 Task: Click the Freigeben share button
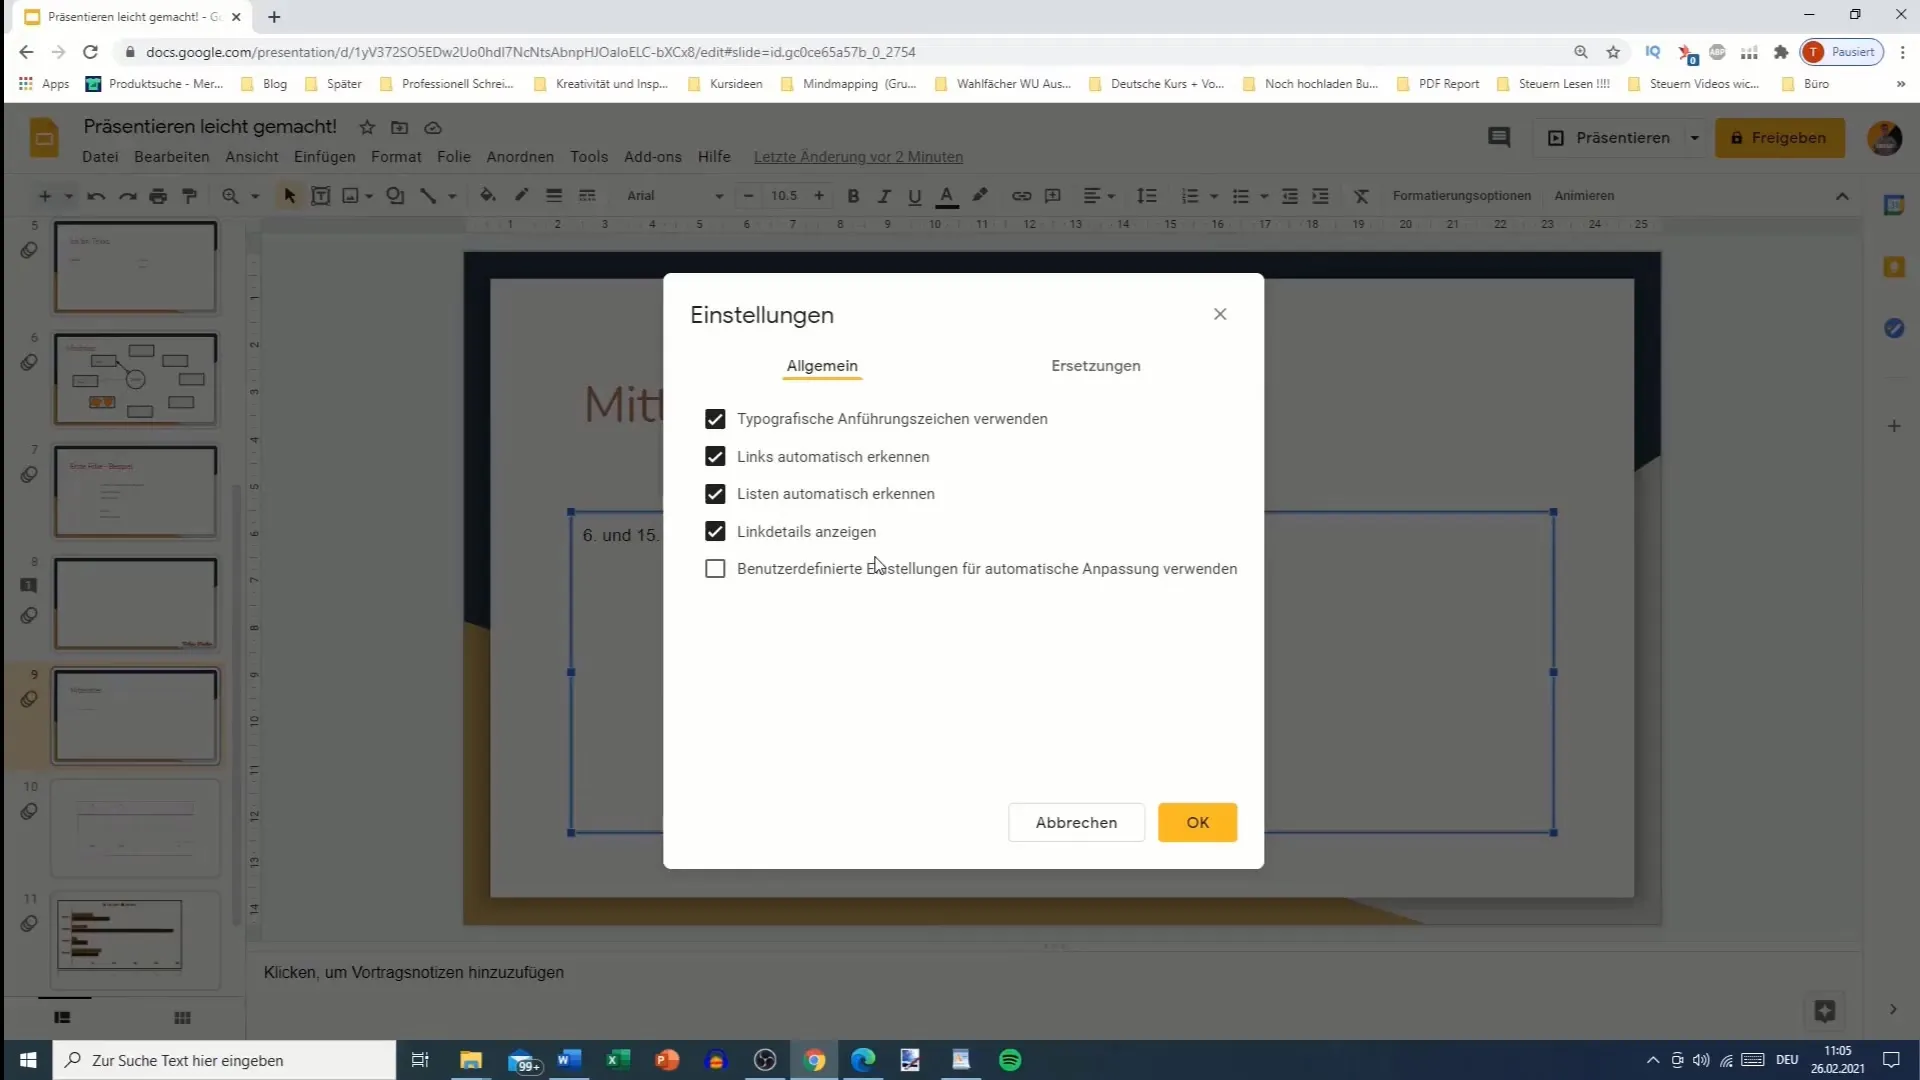tap(1779, 138)
